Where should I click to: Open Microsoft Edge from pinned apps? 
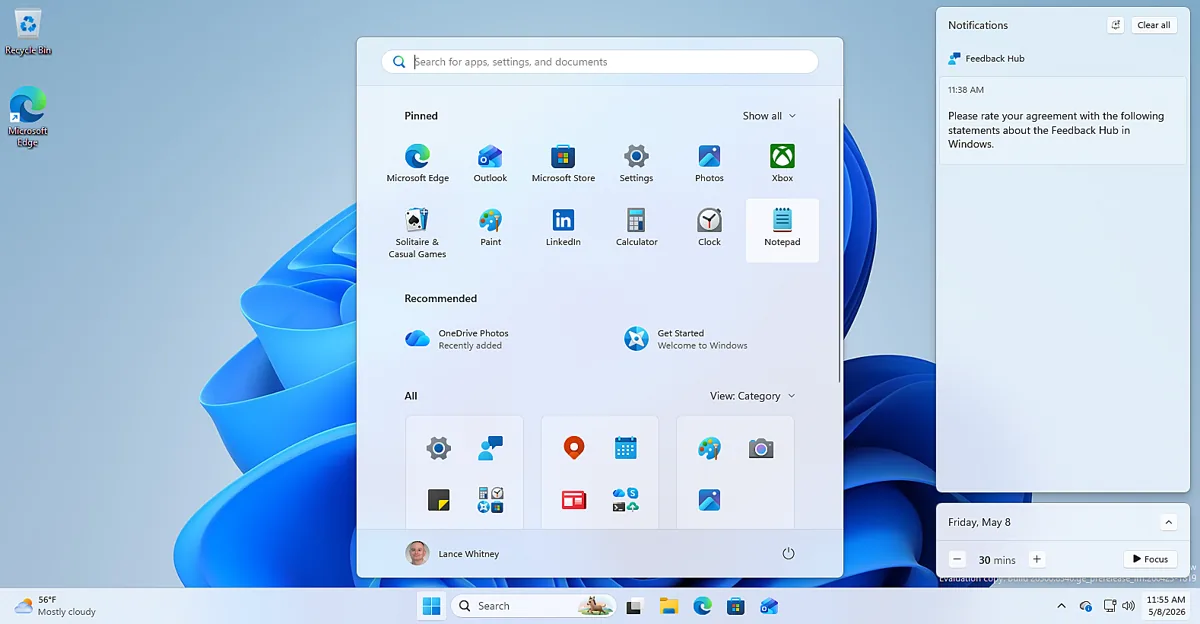(x=418, y=164)
